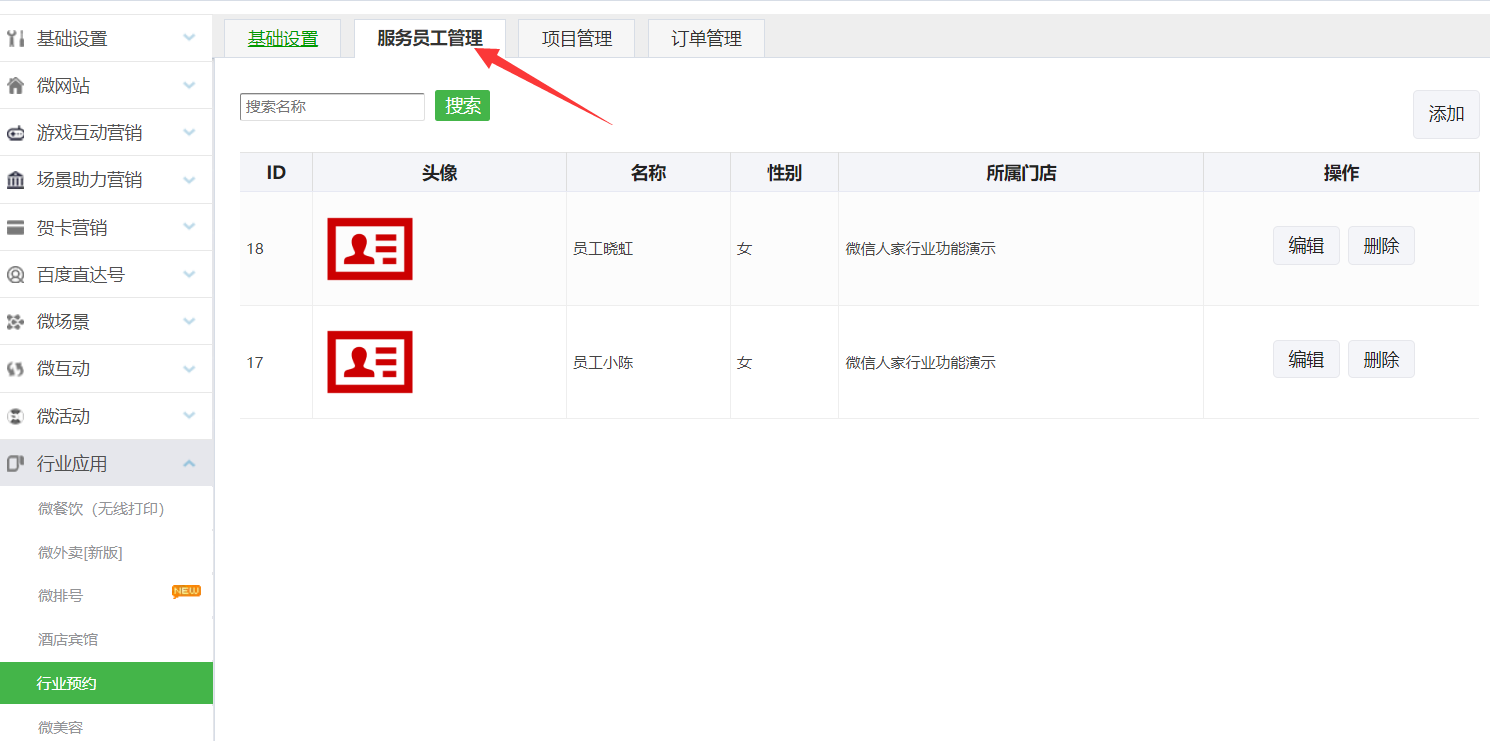The image size is (1490, 741).
Task: Click the house icon for 微网站
Action: (15, 86)
